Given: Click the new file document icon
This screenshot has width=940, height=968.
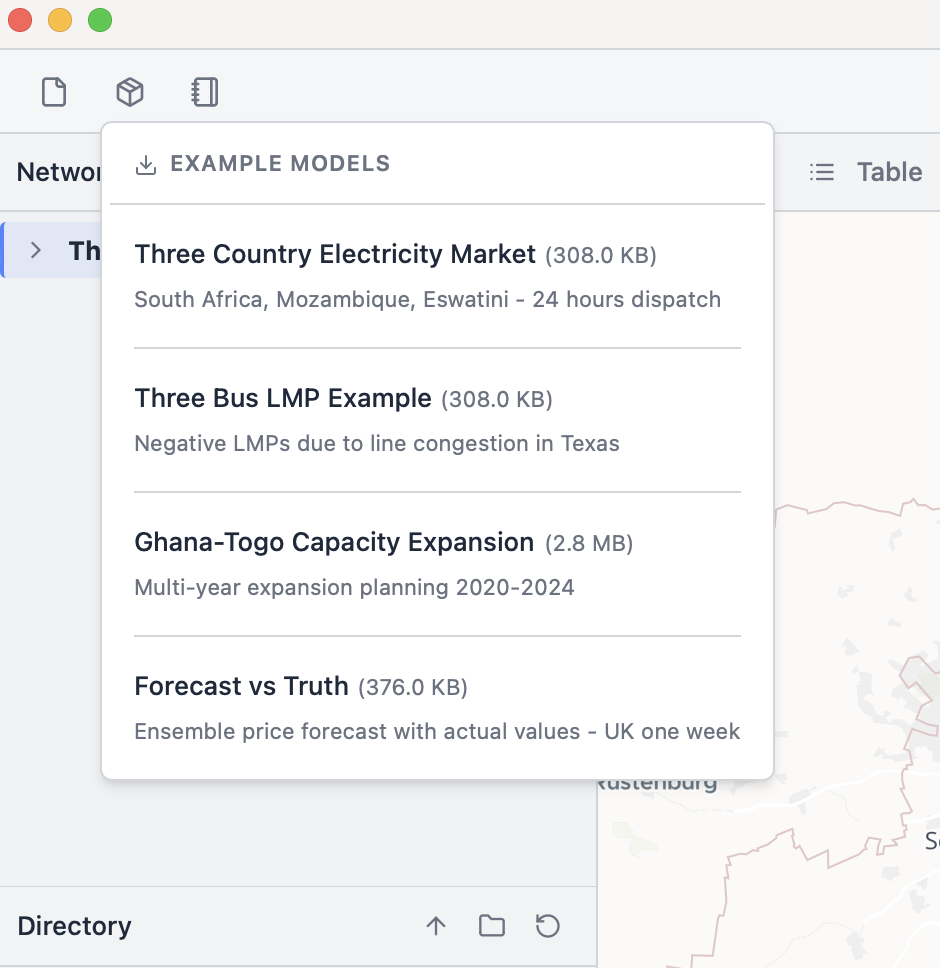Looking at the screenshot, I should tap(54, 93).
